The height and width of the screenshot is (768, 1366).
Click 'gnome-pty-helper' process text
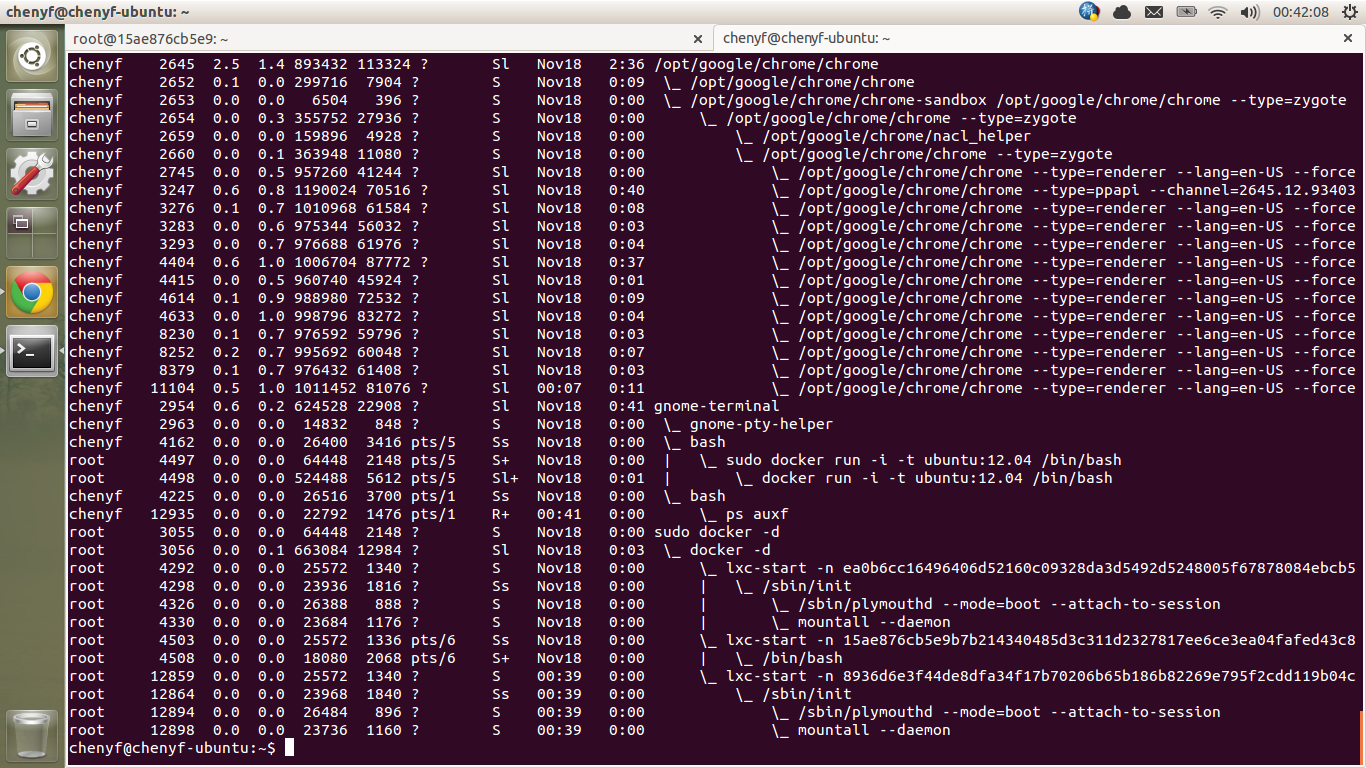761,424
